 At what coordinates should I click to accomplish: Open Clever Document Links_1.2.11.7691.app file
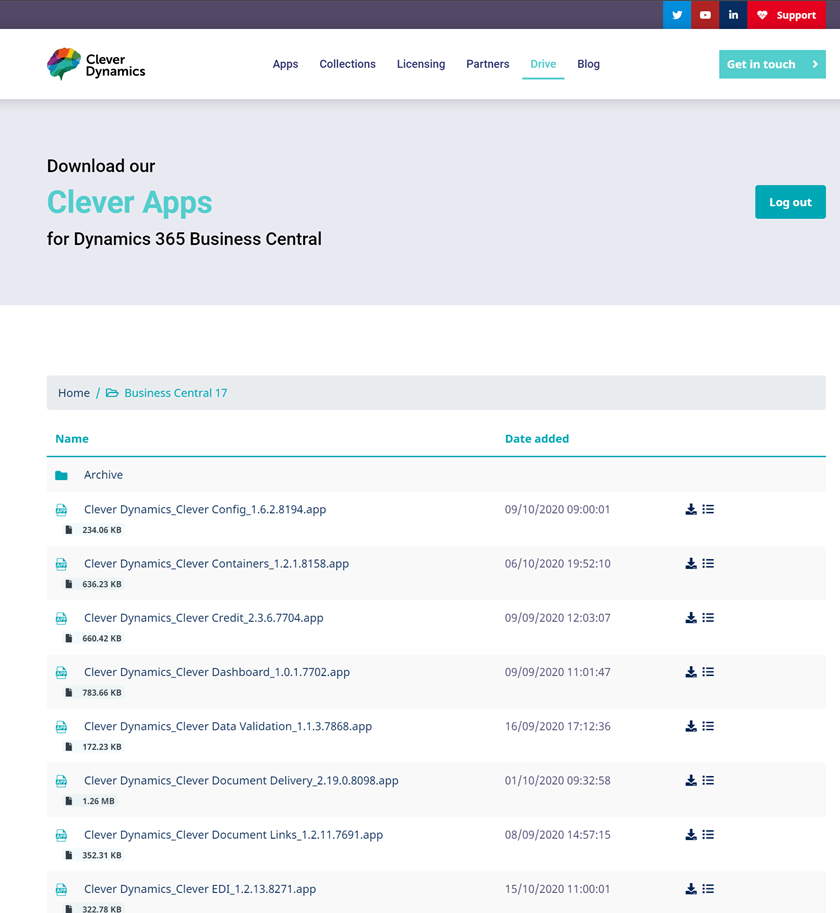(233, 834)
